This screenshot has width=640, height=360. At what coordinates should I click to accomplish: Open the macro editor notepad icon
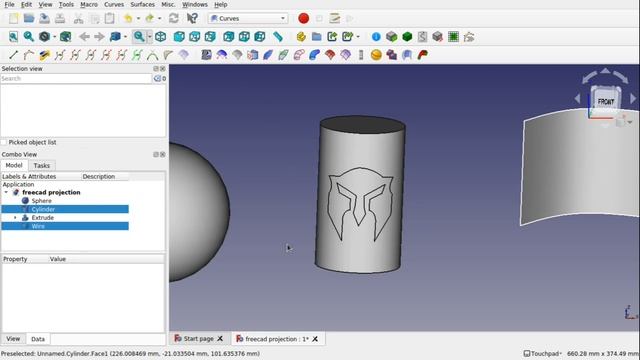coord(335,18)
